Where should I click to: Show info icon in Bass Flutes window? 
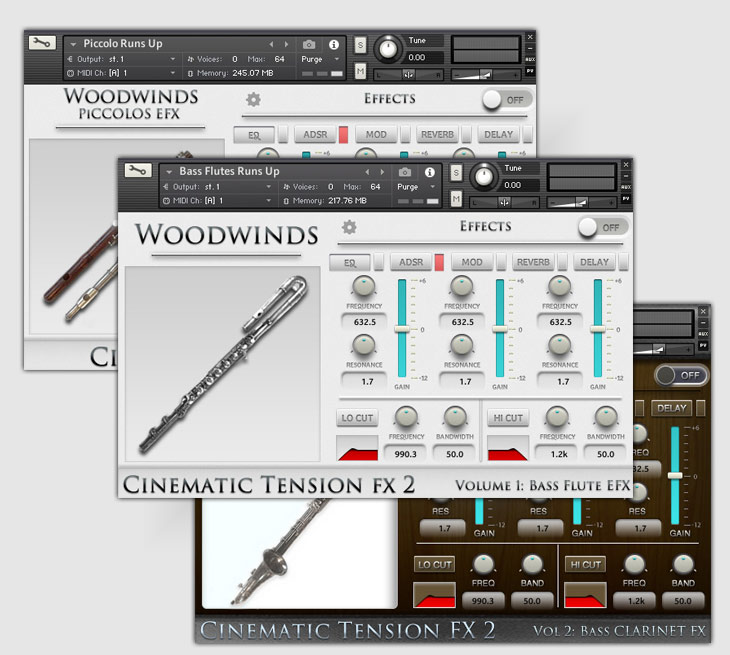(x=429, y=173)
